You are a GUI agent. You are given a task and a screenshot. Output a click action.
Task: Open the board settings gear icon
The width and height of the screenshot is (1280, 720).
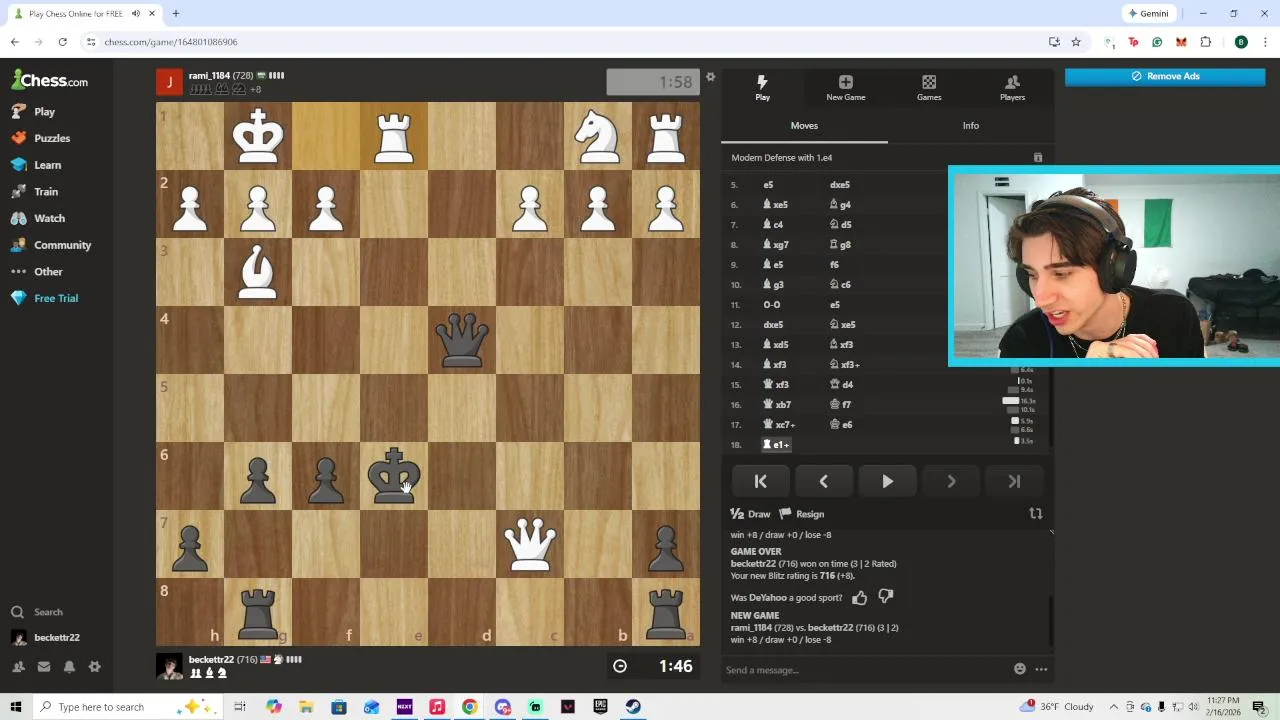710,77
